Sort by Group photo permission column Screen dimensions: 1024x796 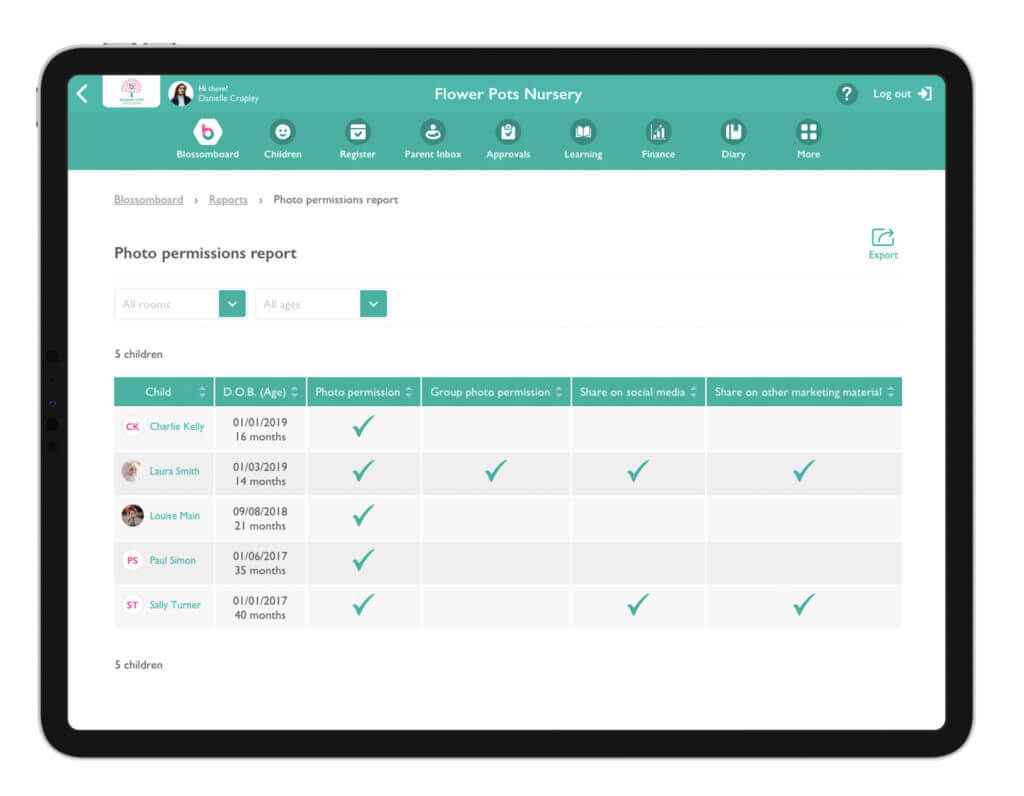pos(559,392)
